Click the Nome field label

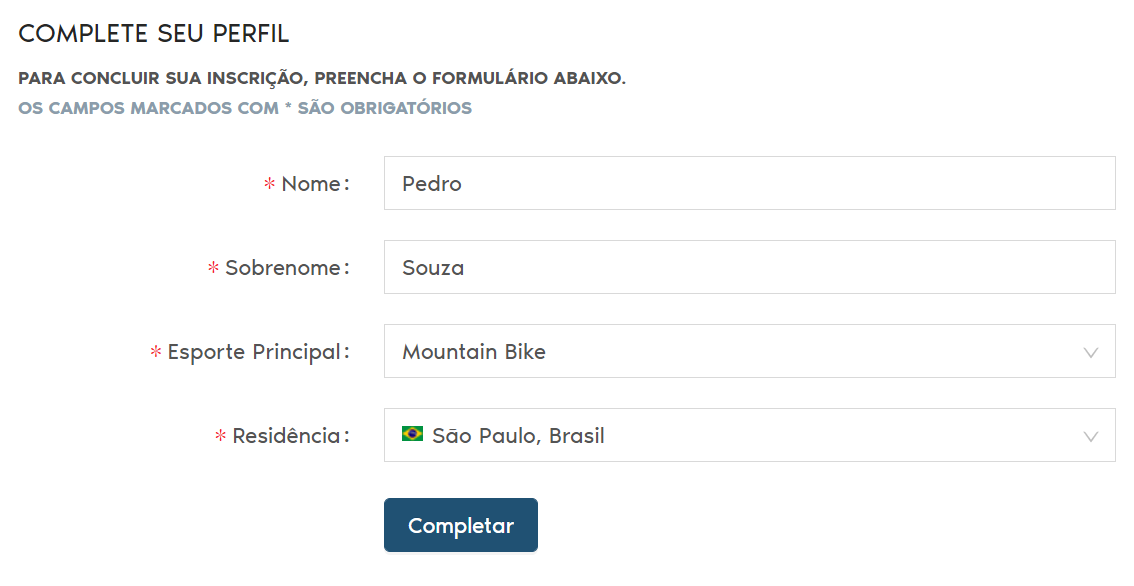point(314,184)
